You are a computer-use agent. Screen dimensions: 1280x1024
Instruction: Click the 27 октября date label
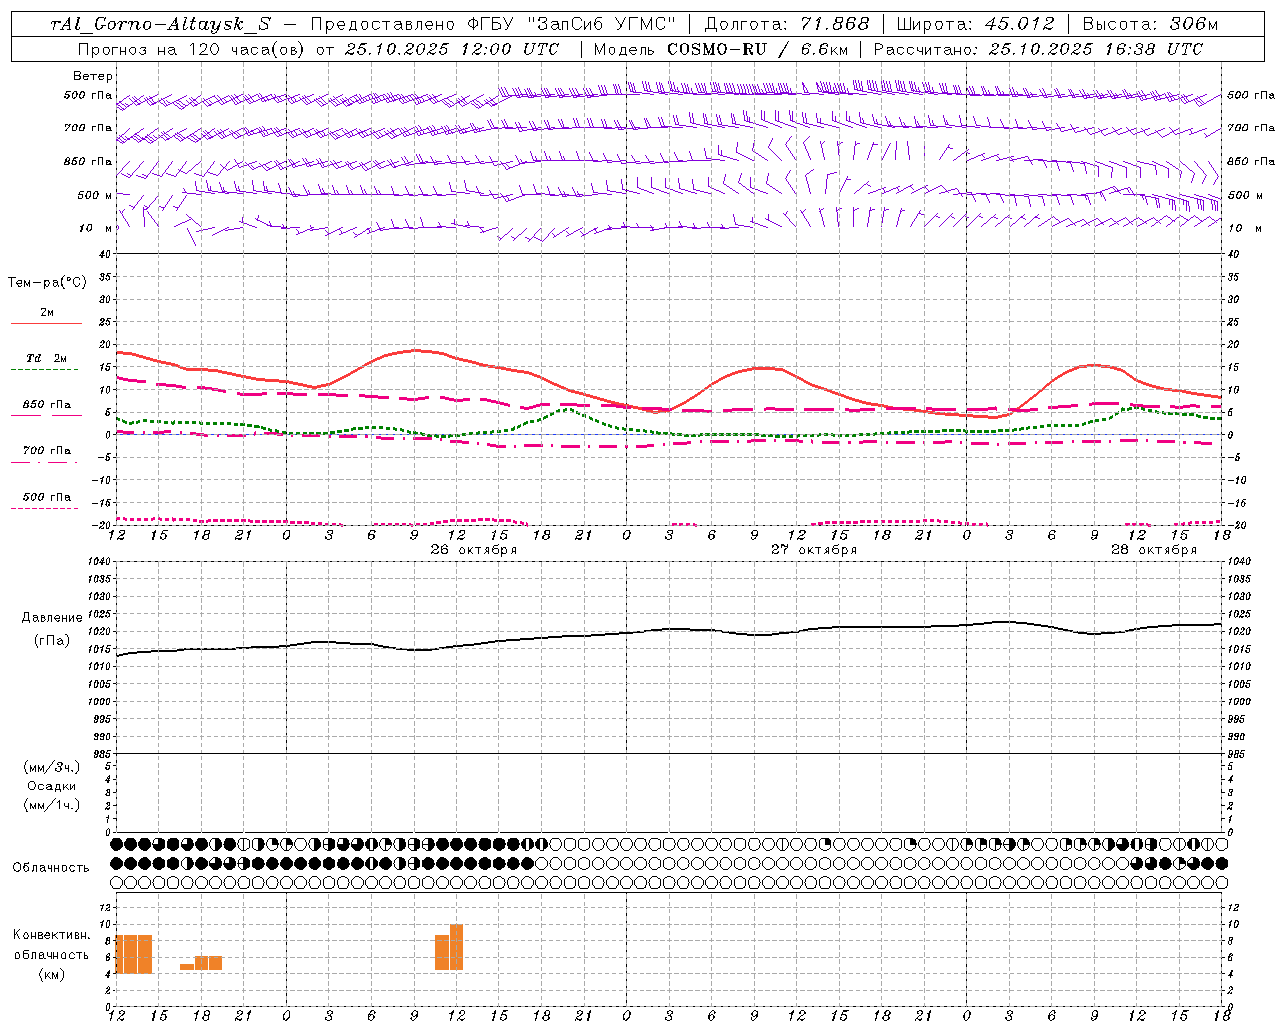click(x=813, y=550)
